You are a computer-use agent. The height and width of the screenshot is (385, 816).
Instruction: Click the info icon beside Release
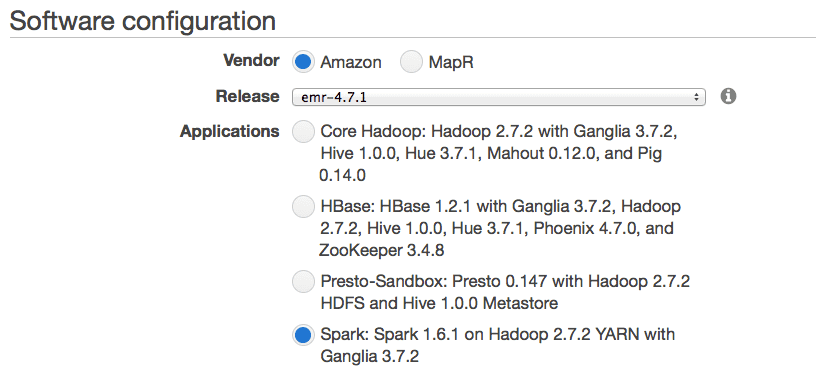click(728, 96)
